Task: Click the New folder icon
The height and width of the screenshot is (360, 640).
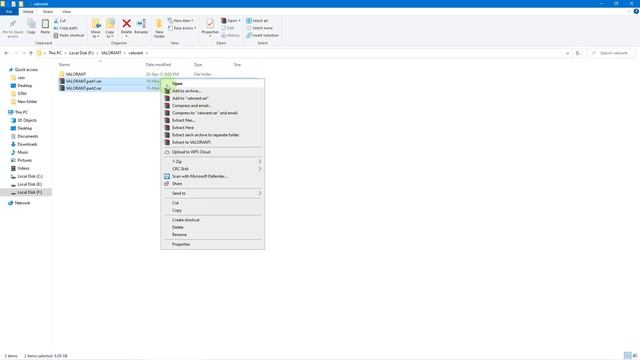Action: click(x=159, y=24)
